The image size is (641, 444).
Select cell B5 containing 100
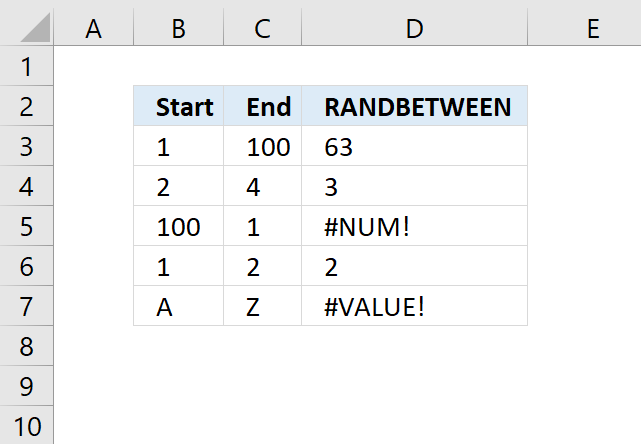(x=179, y=226)
